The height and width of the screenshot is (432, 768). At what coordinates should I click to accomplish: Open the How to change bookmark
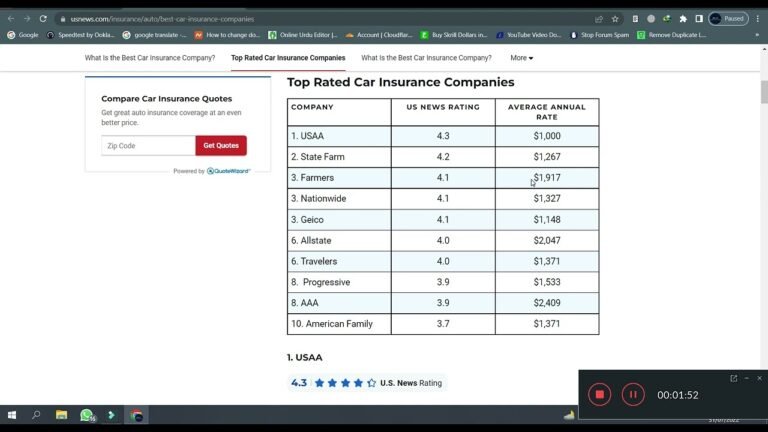[227, 35]
